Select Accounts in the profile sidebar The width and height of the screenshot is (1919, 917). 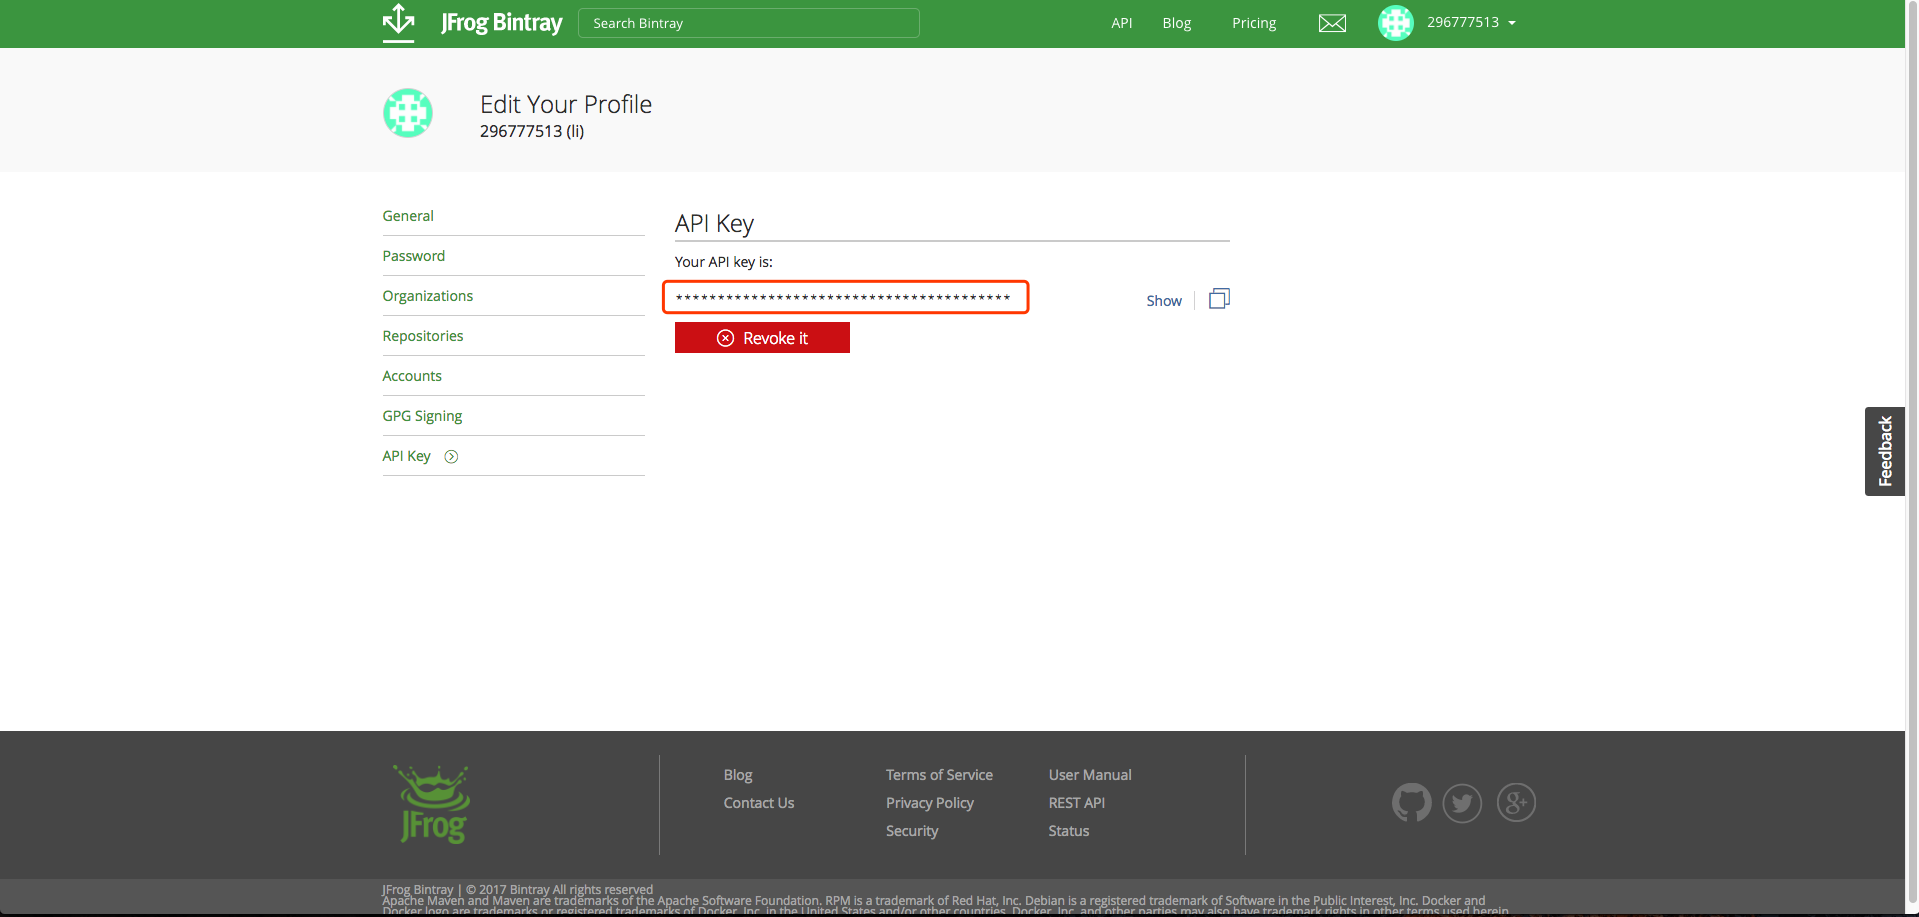click(412, 376)
